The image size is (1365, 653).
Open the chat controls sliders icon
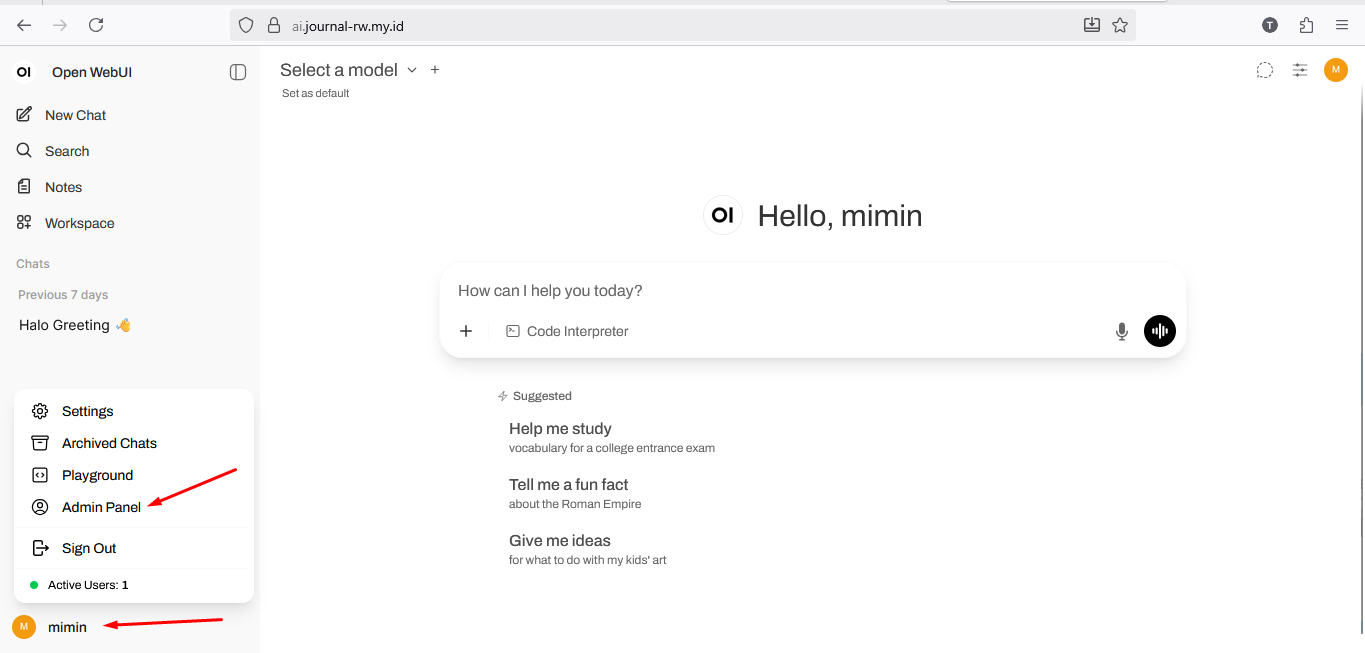[x=1300, y=70]
